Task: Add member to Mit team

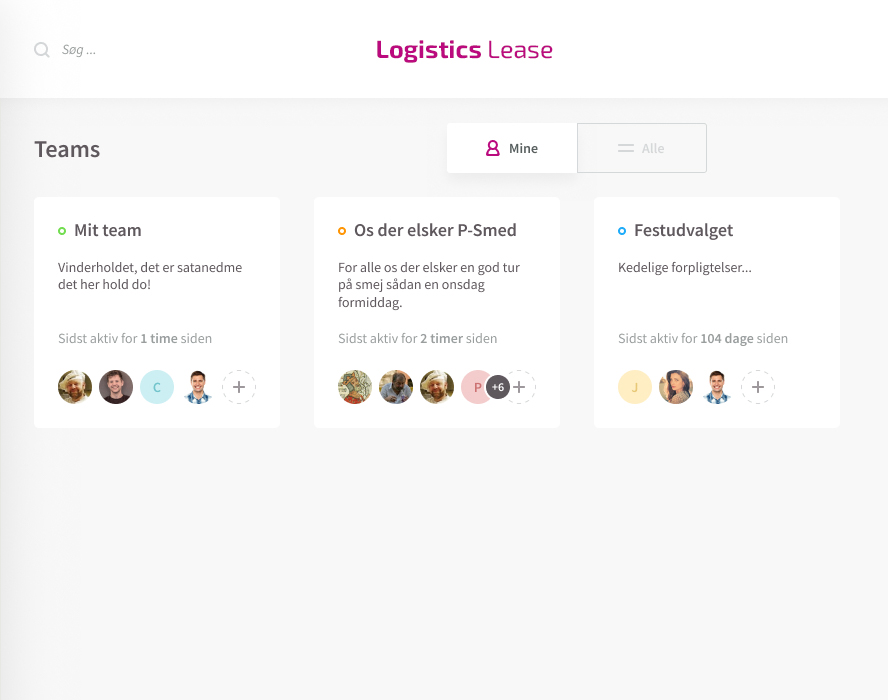Action: (x=239, y=387)
